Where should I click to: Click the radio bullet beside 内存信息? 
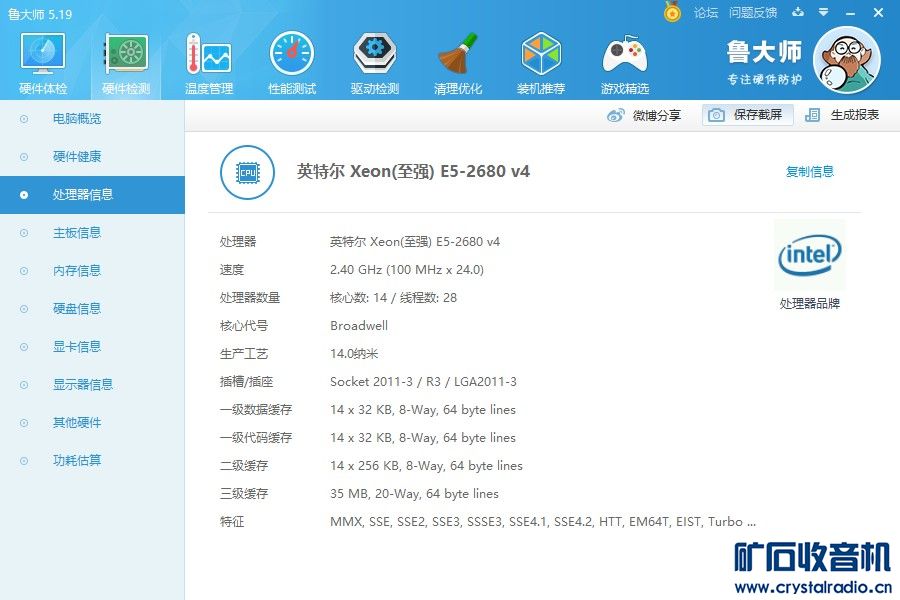pos(24,270)
